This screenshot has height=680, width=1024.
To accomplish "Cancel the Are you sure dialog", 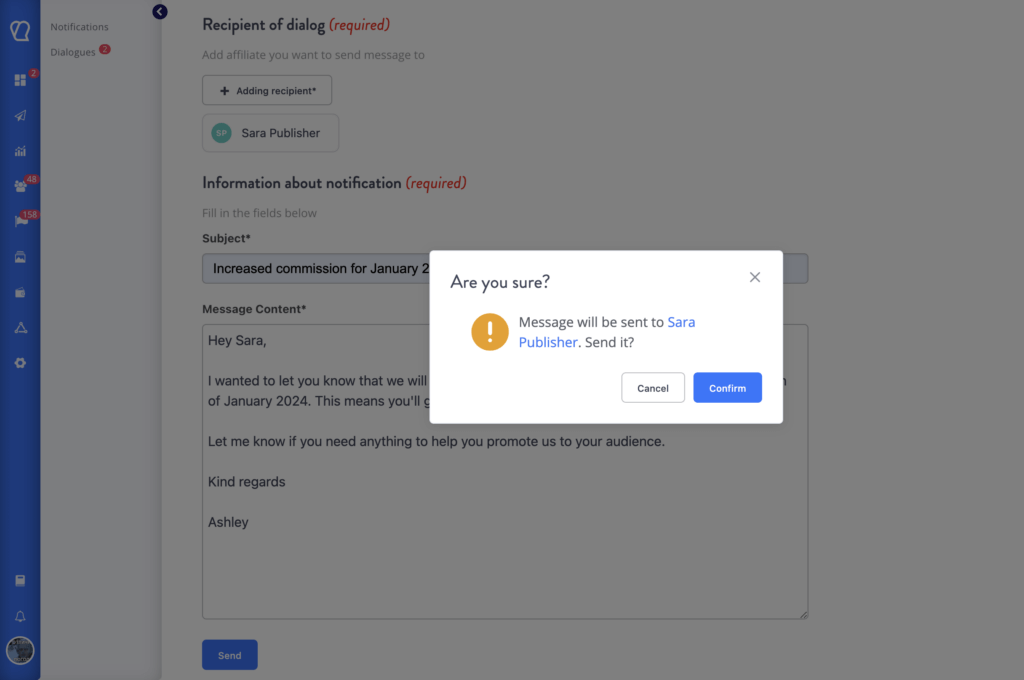I will (653, 387).
